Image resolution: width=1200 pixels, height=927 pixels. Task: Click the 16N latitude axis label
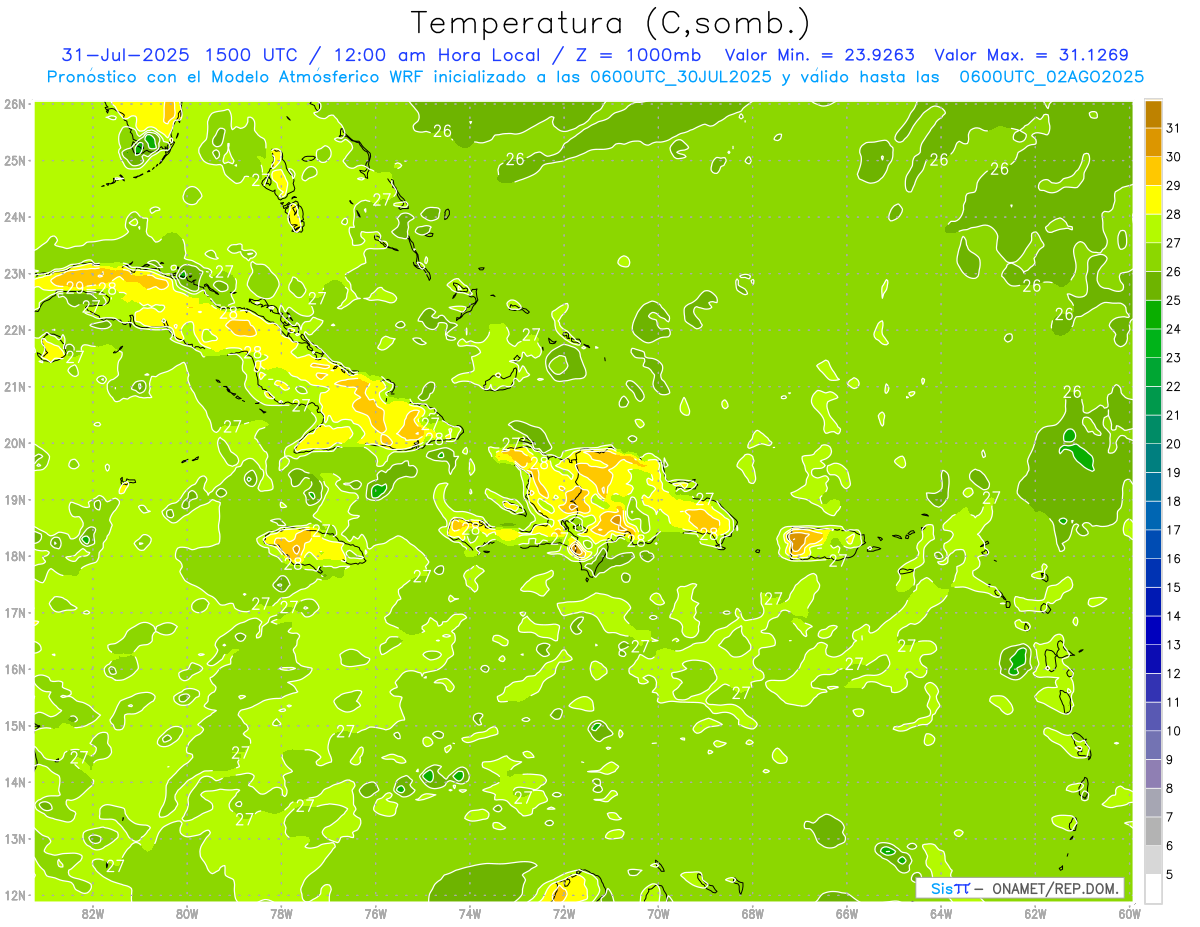14,670
